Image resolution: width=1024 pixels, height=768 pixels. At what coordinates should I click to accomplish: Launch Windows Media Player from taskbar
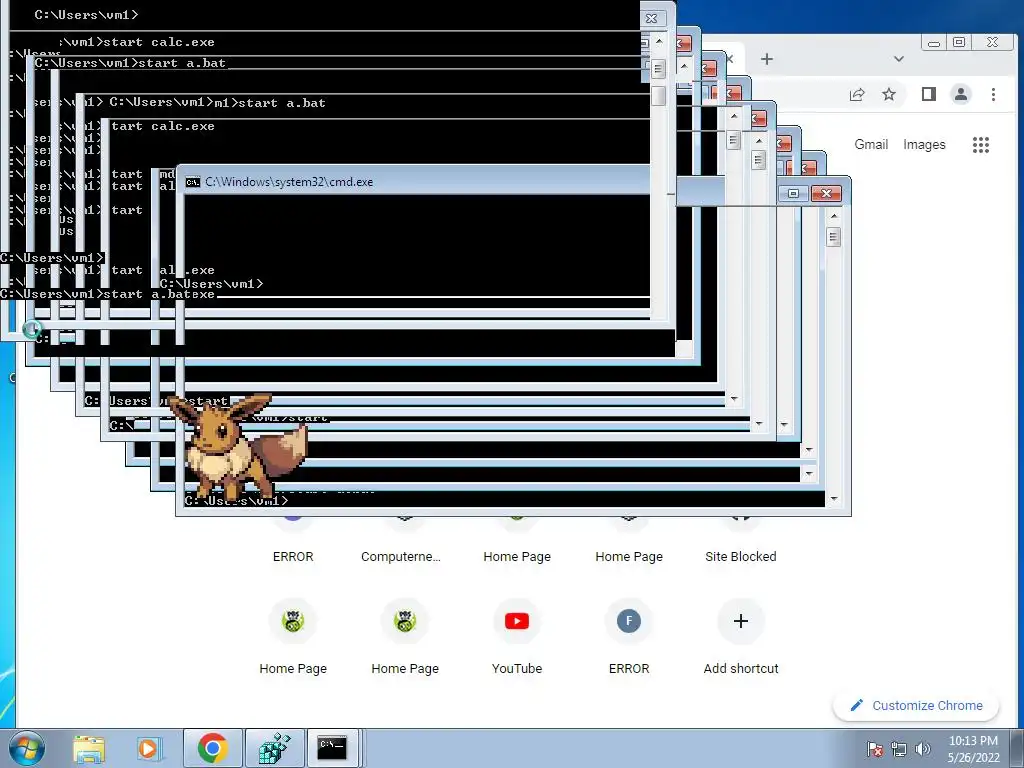149,748
